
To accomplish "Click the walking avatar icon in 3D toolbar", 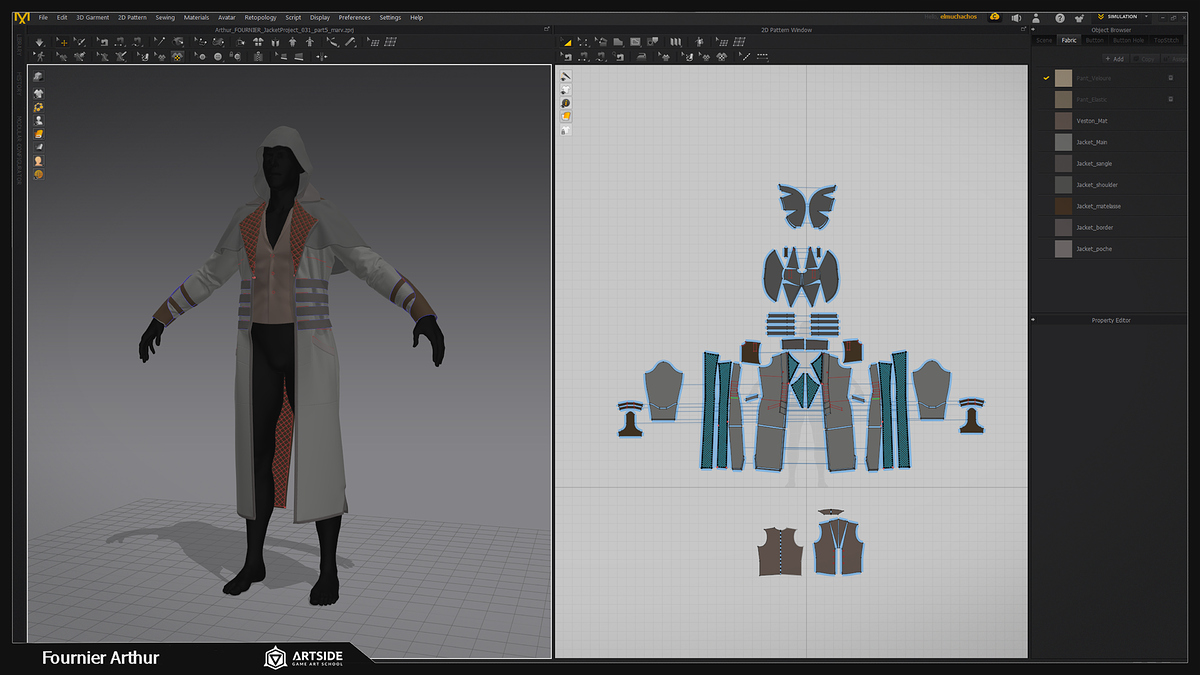I will (x=40, y=57).
